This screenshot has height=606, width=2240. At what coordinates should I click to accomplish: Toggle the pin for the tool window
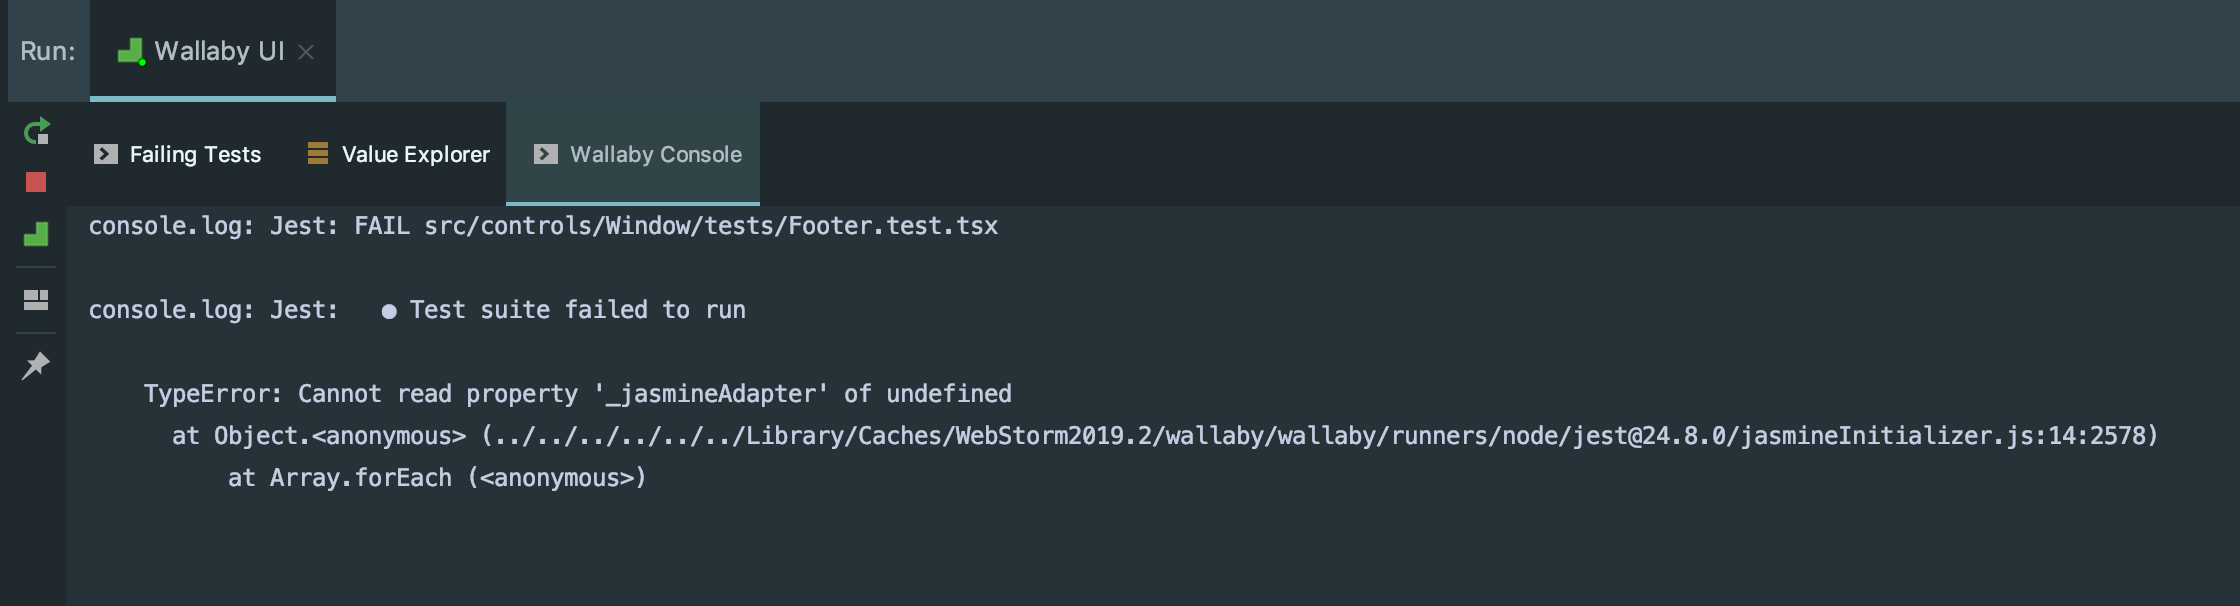(x=37, y=365)
